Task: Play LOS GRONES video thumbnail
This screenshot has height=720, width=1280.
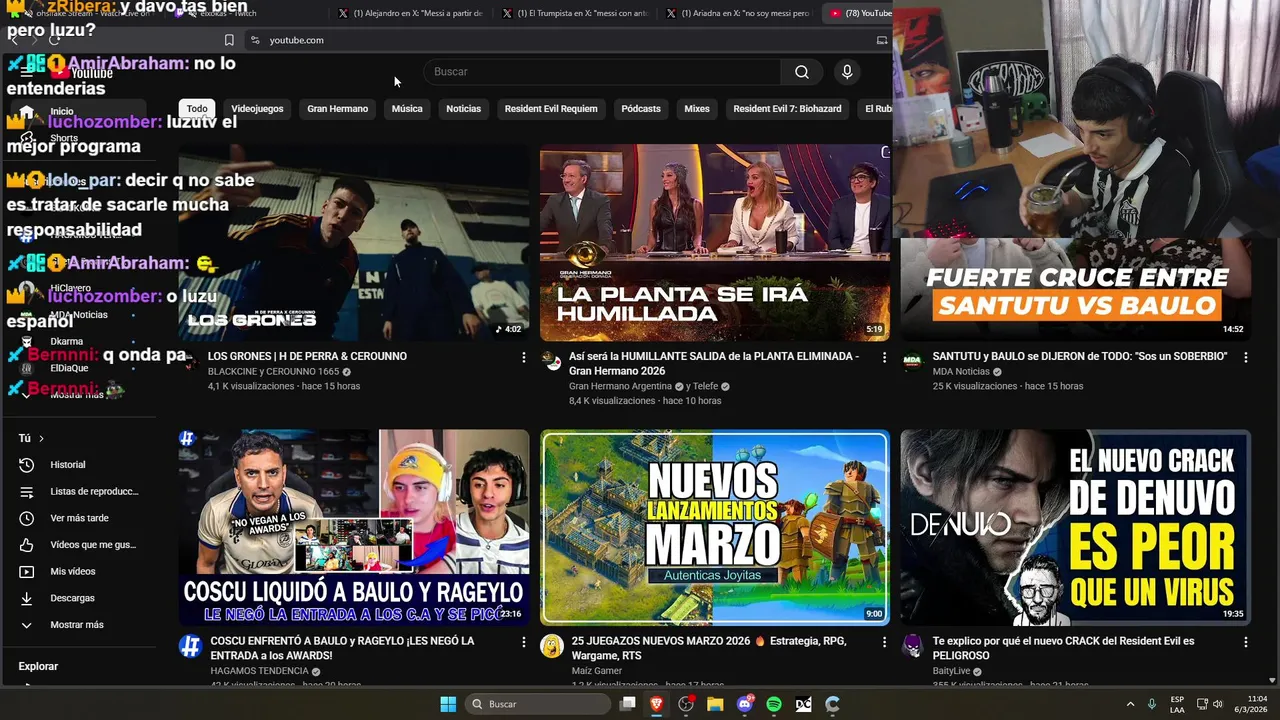Action: [x=354, y=242]
